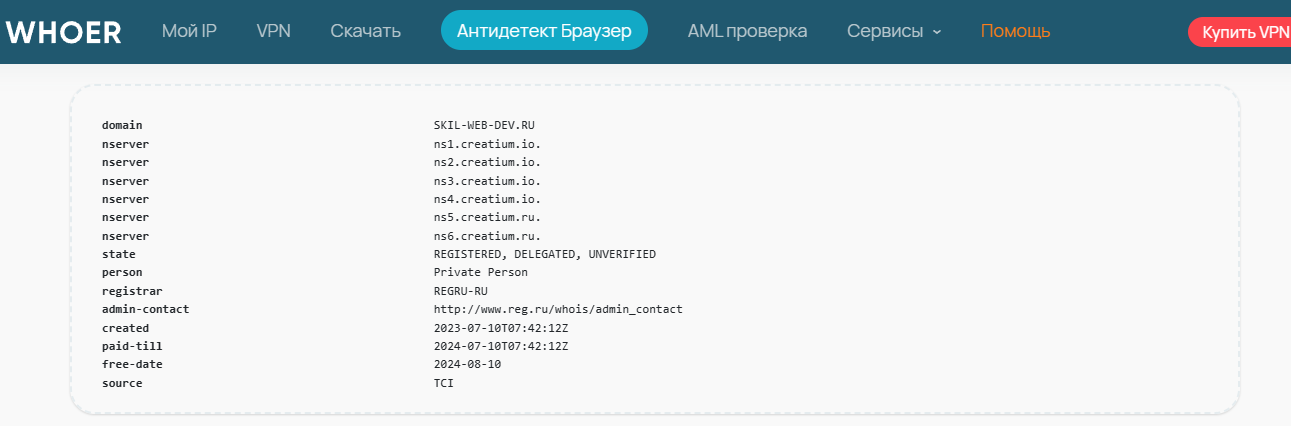Click registrar value REGRU-RU
Screen dimensions: 1291x426
click(461, 291)
